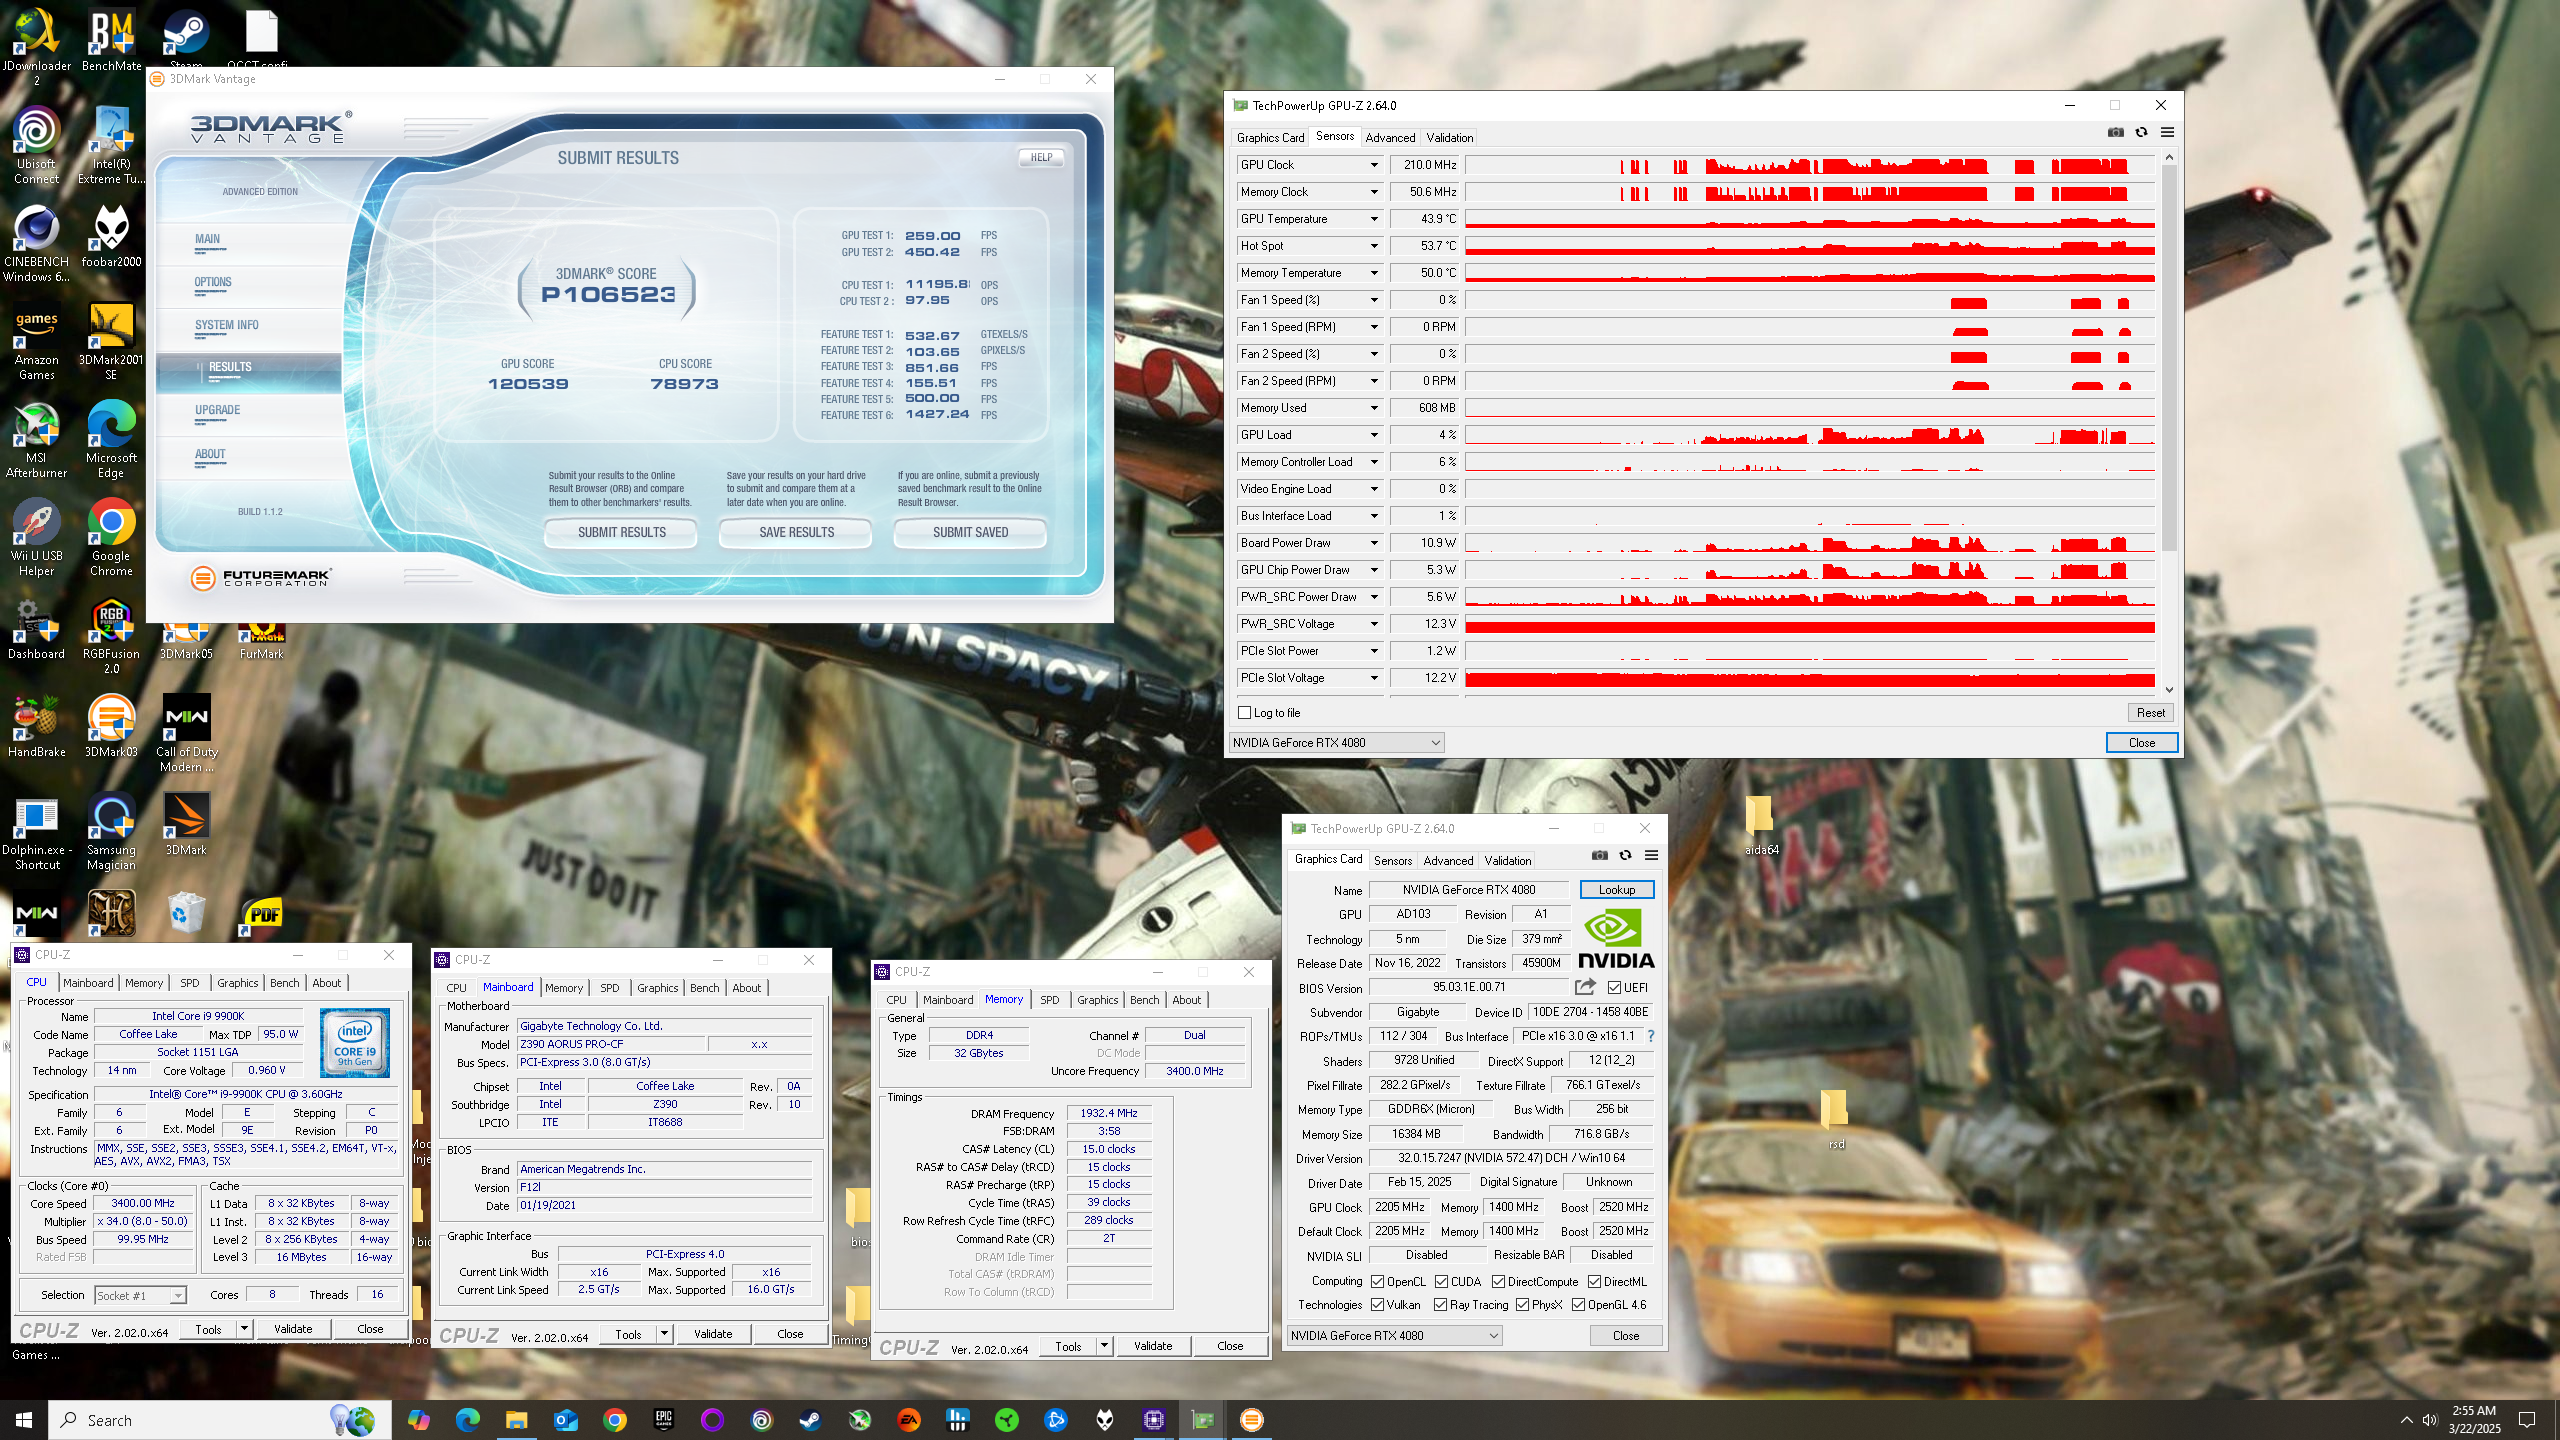Open the Board Power Draw sensor dropdown

pyautogui.click(x=1373, y=543)
